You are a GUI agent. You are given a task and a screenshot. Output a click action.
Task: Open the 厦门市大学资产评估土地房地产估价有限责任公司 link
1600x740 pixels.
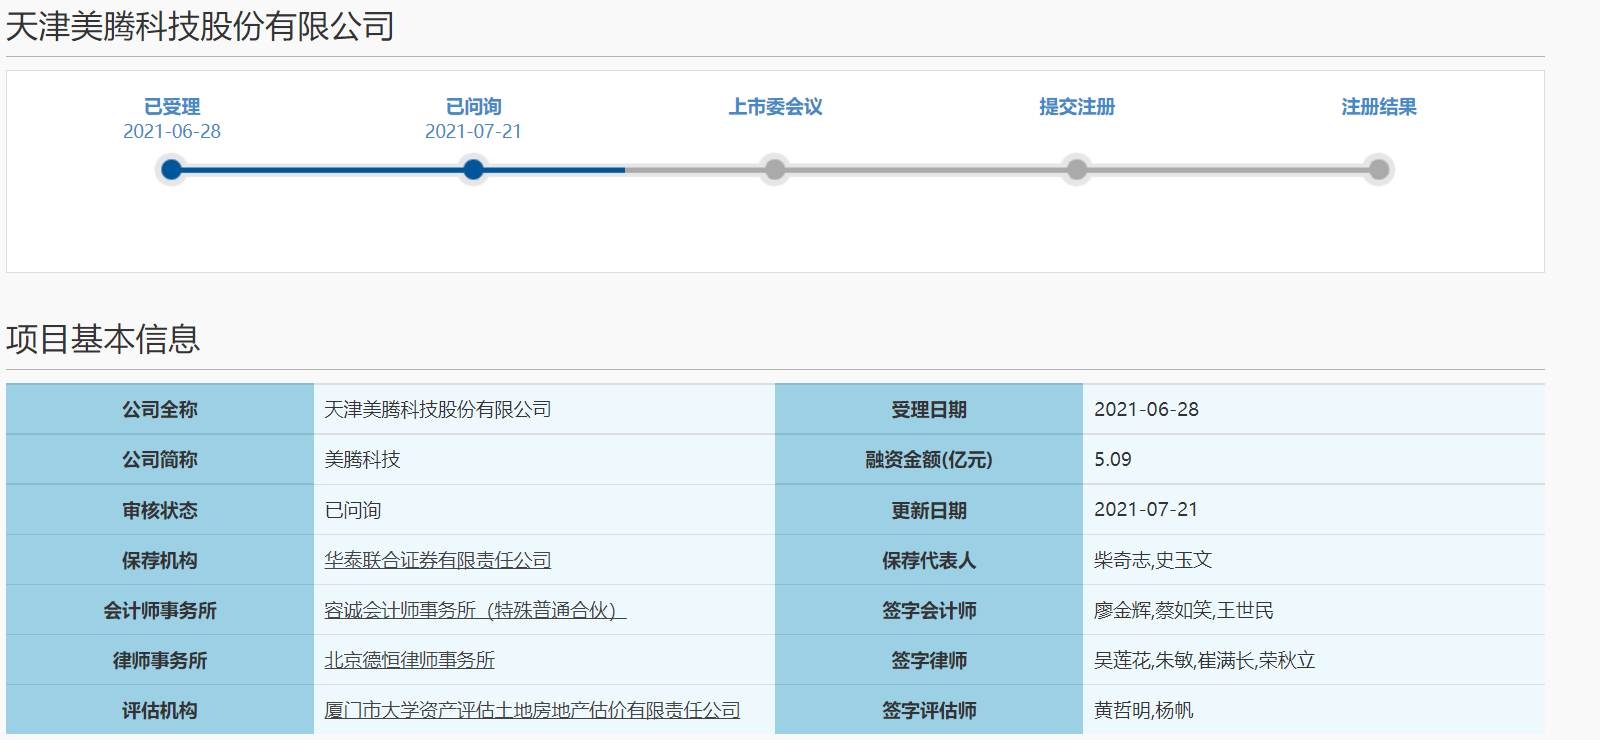point(532,710)
